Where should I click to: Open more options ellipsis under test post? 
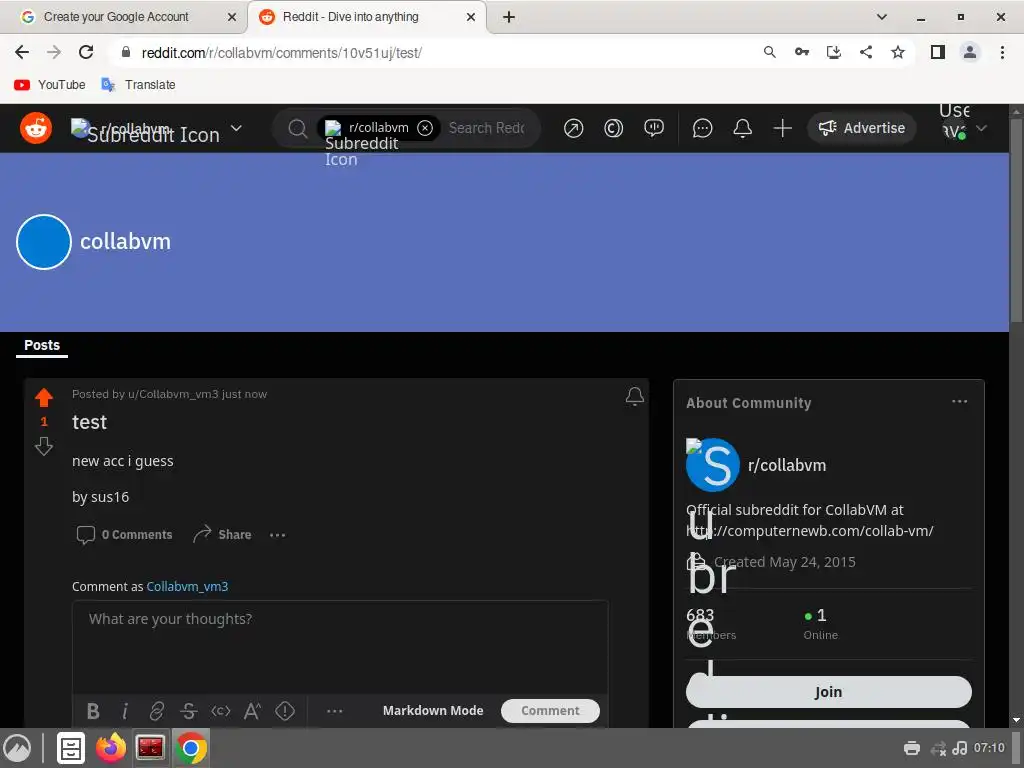tap(278, 535)
